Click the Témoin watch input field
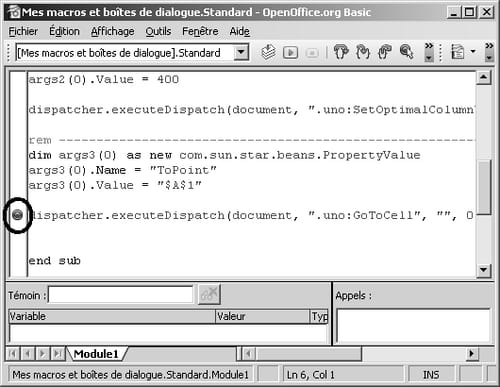The height and width of the screenshot is (387, 500). click(x=121, y=295)
